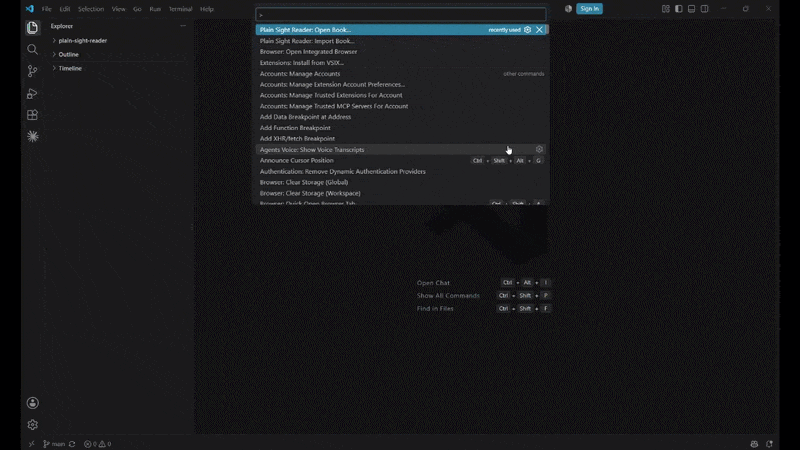The image size is (800, 450).
Task: Configure keybinding gear for Open Book command
Action: (x=528, y=30)
